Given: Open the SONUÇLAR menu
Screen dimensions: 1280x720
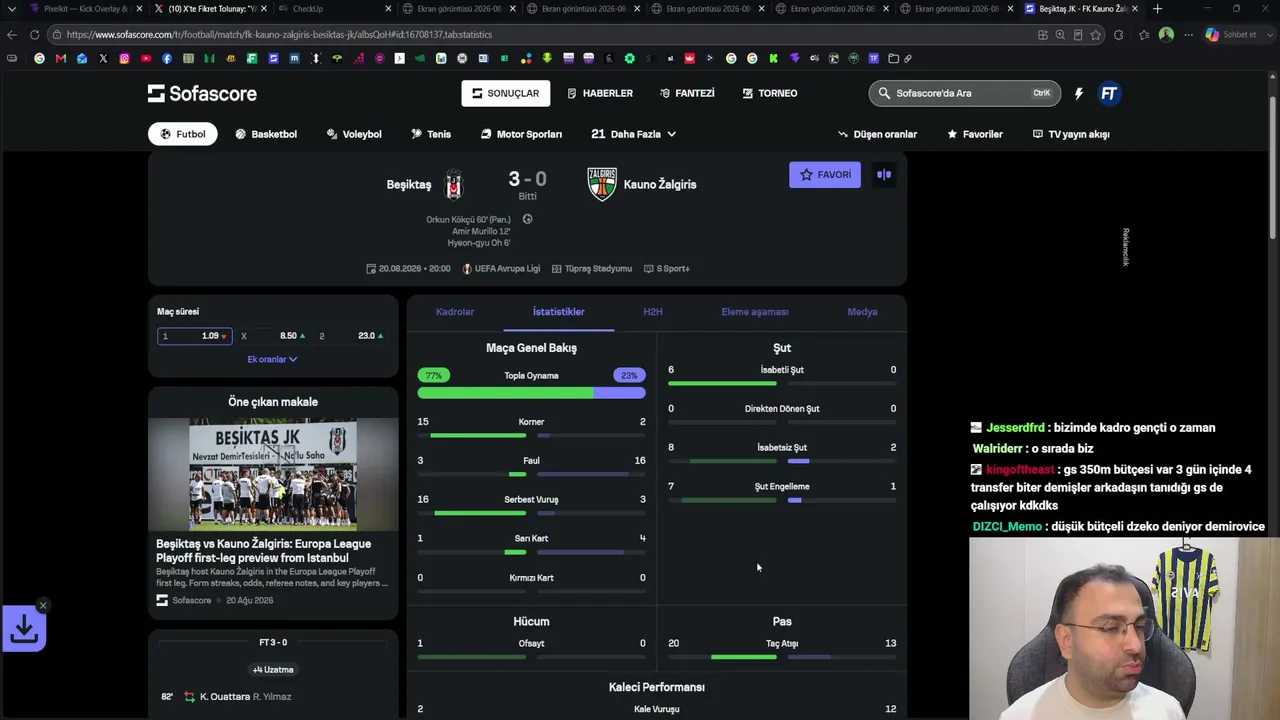Looking at the screenshot, I should coord(505,93).
